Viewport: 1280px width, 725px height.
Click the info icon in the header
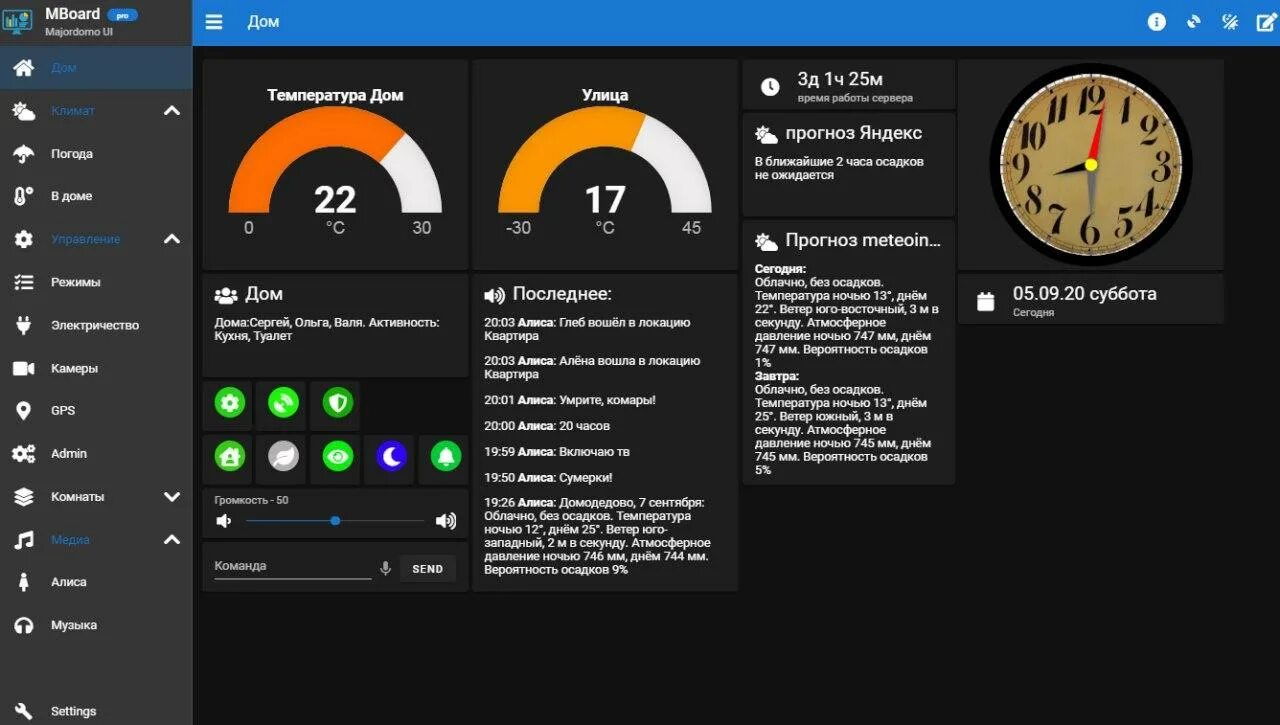click(x=1157, y=22)
